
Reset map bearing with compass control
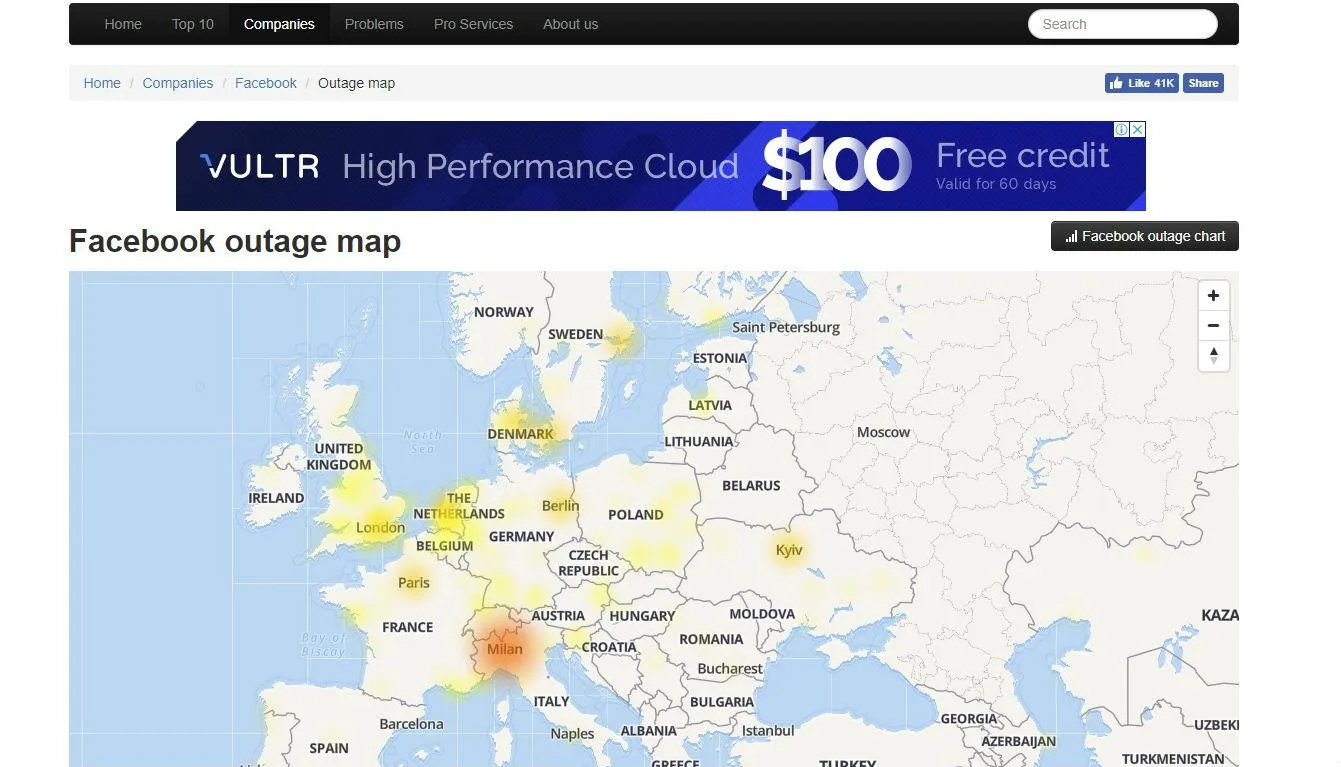(x=1213, y=356)
